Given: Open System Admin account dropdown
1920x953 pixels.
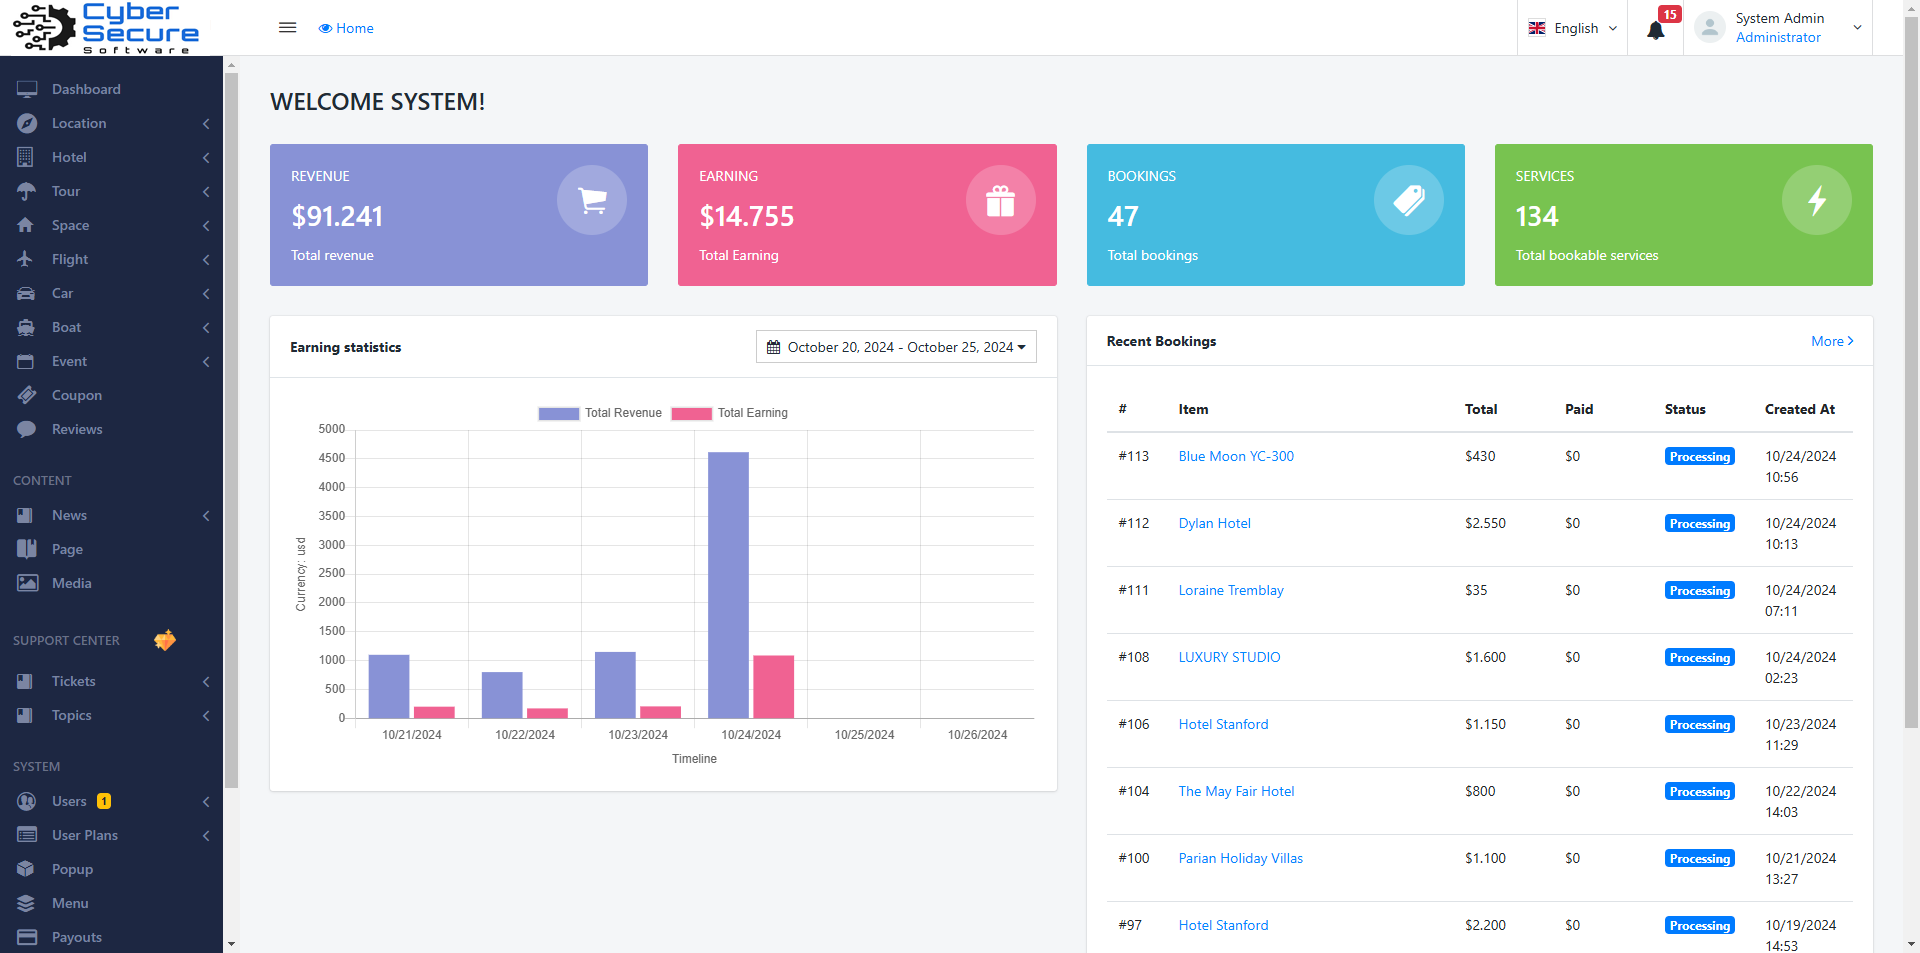Looking at the screenshot, I should 1779,28.
